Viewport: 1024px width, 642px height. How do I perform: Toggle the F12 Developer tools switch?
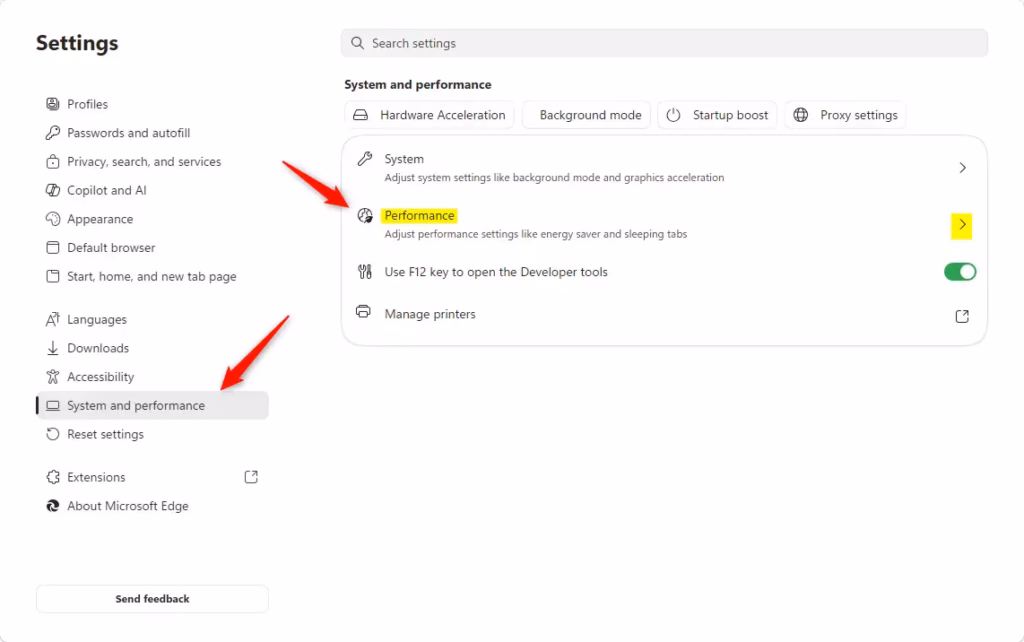click(960, 272)
